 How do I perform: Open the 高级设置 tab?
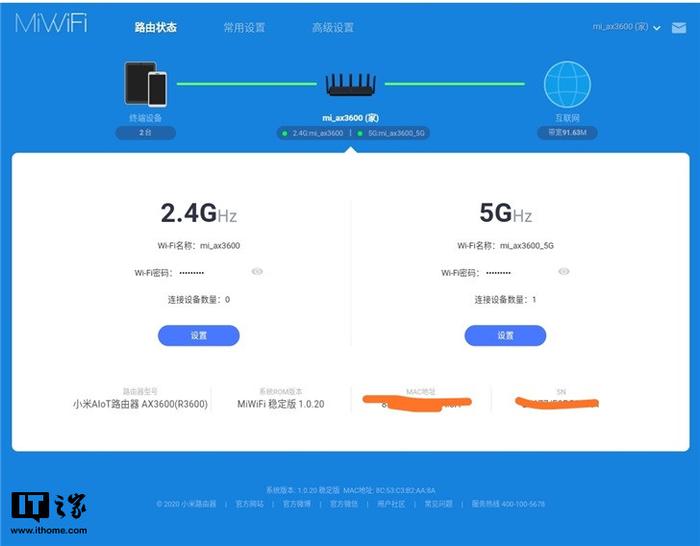(333, 28)
